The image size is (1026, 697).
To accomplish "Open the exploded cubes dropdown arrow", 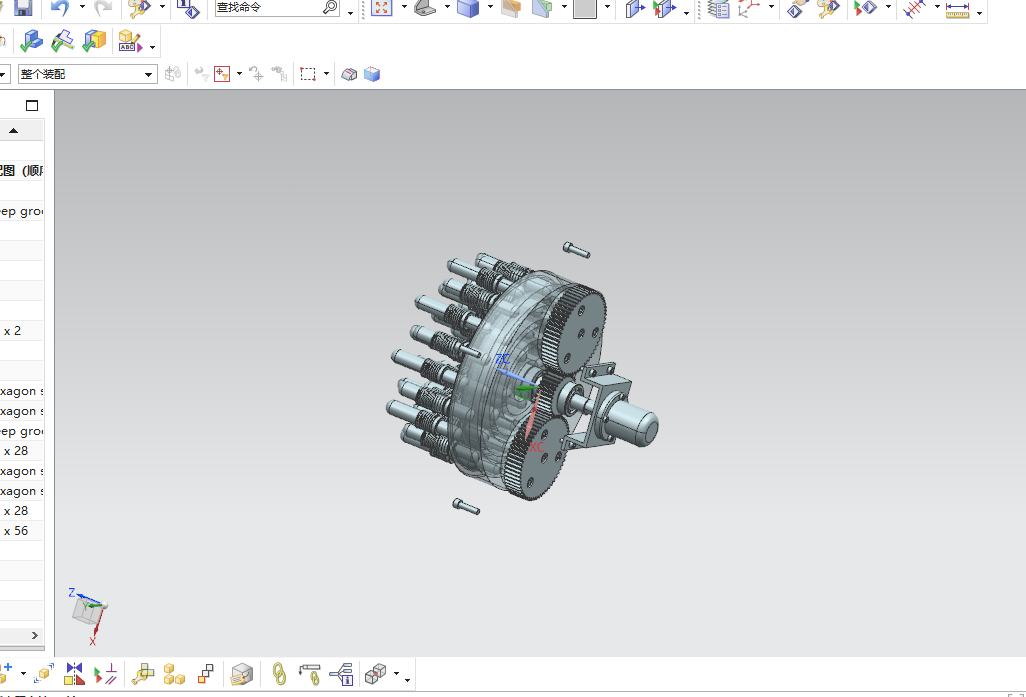I will click(x=397, y=674).
